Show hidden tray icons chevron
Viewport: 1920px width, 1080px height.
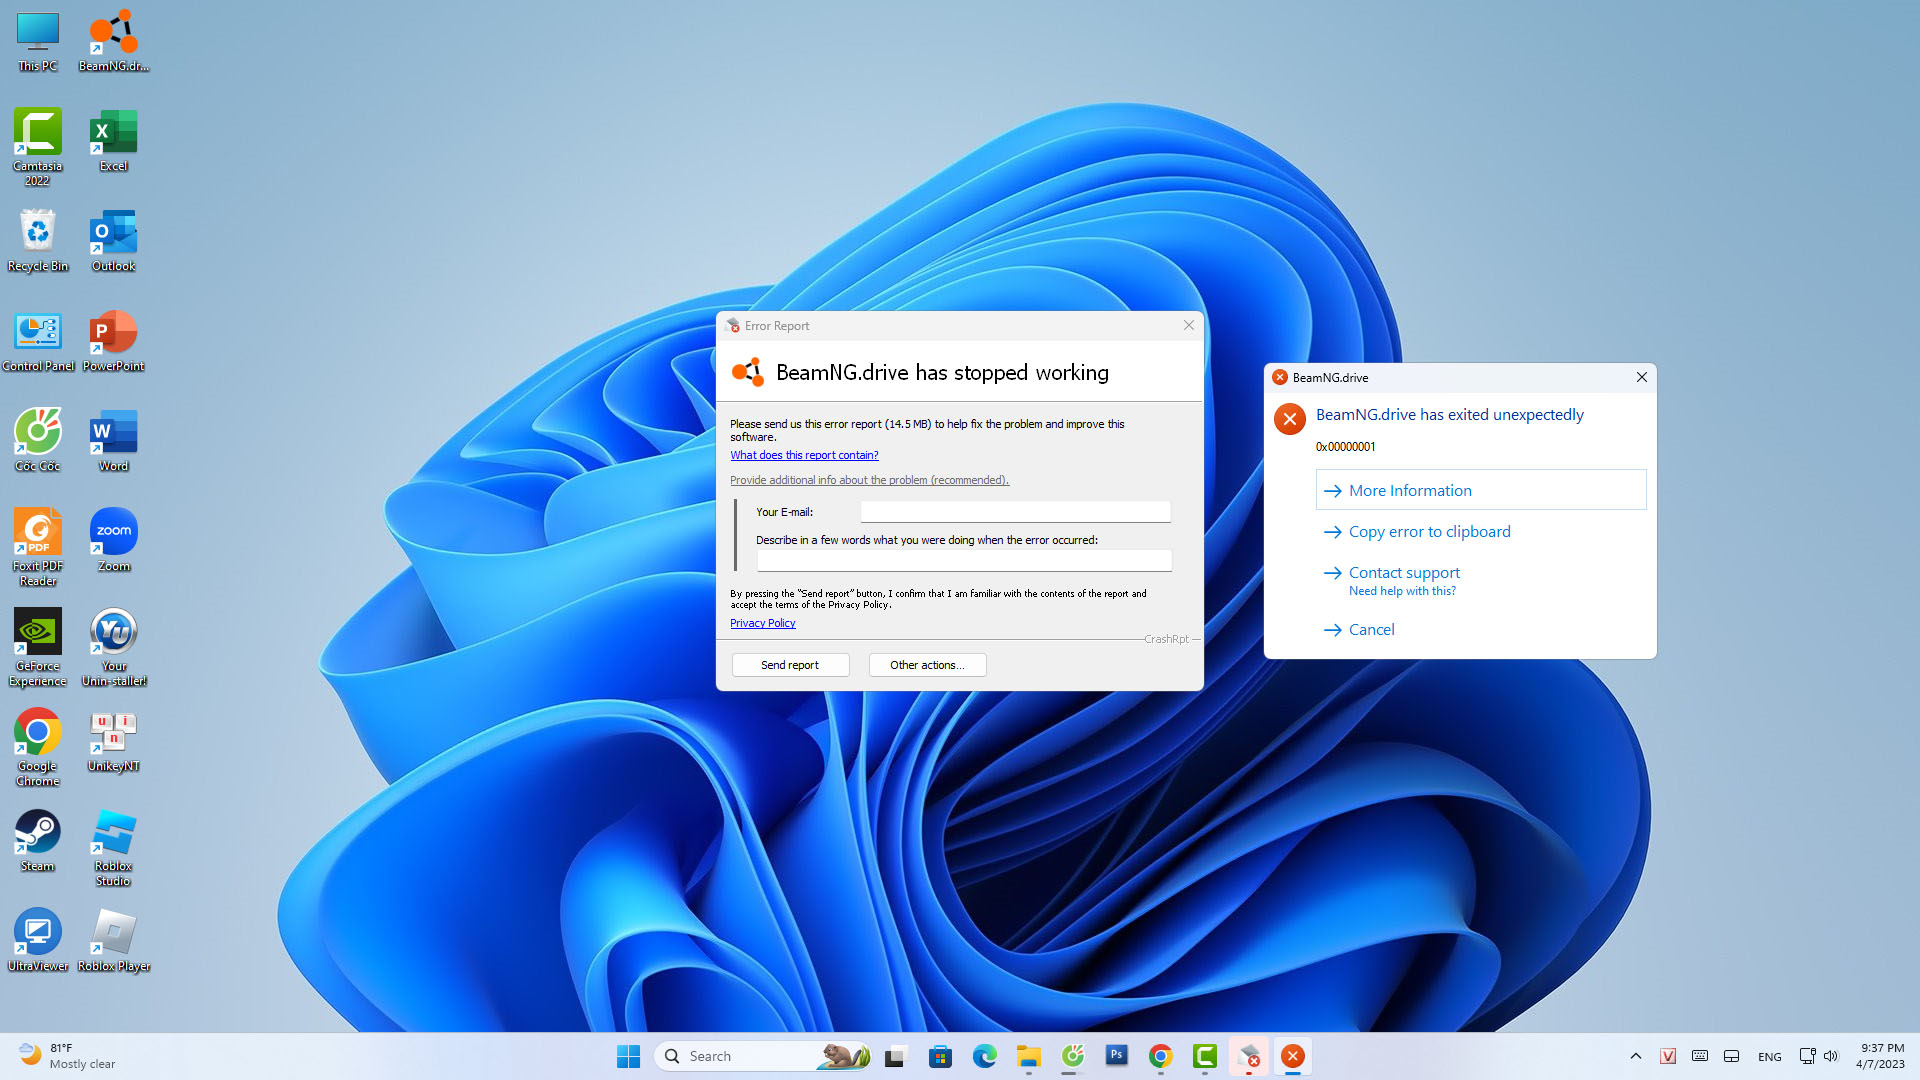(1636, 1056)
